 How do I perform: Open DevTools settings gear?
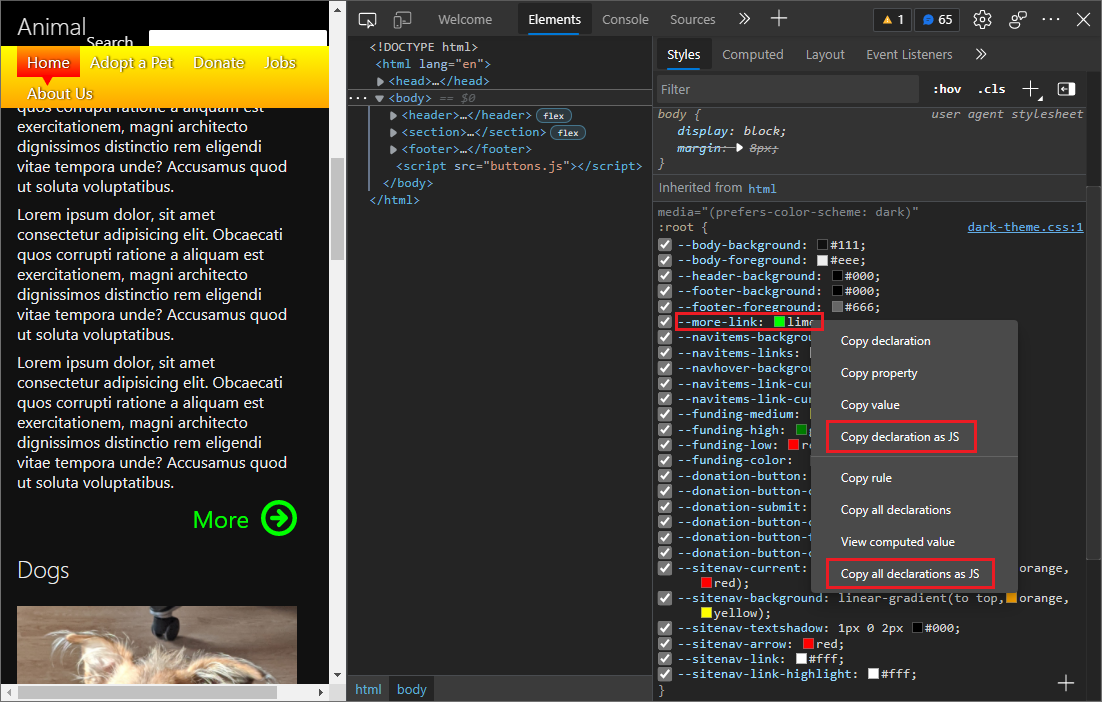[x=982, y=19]
